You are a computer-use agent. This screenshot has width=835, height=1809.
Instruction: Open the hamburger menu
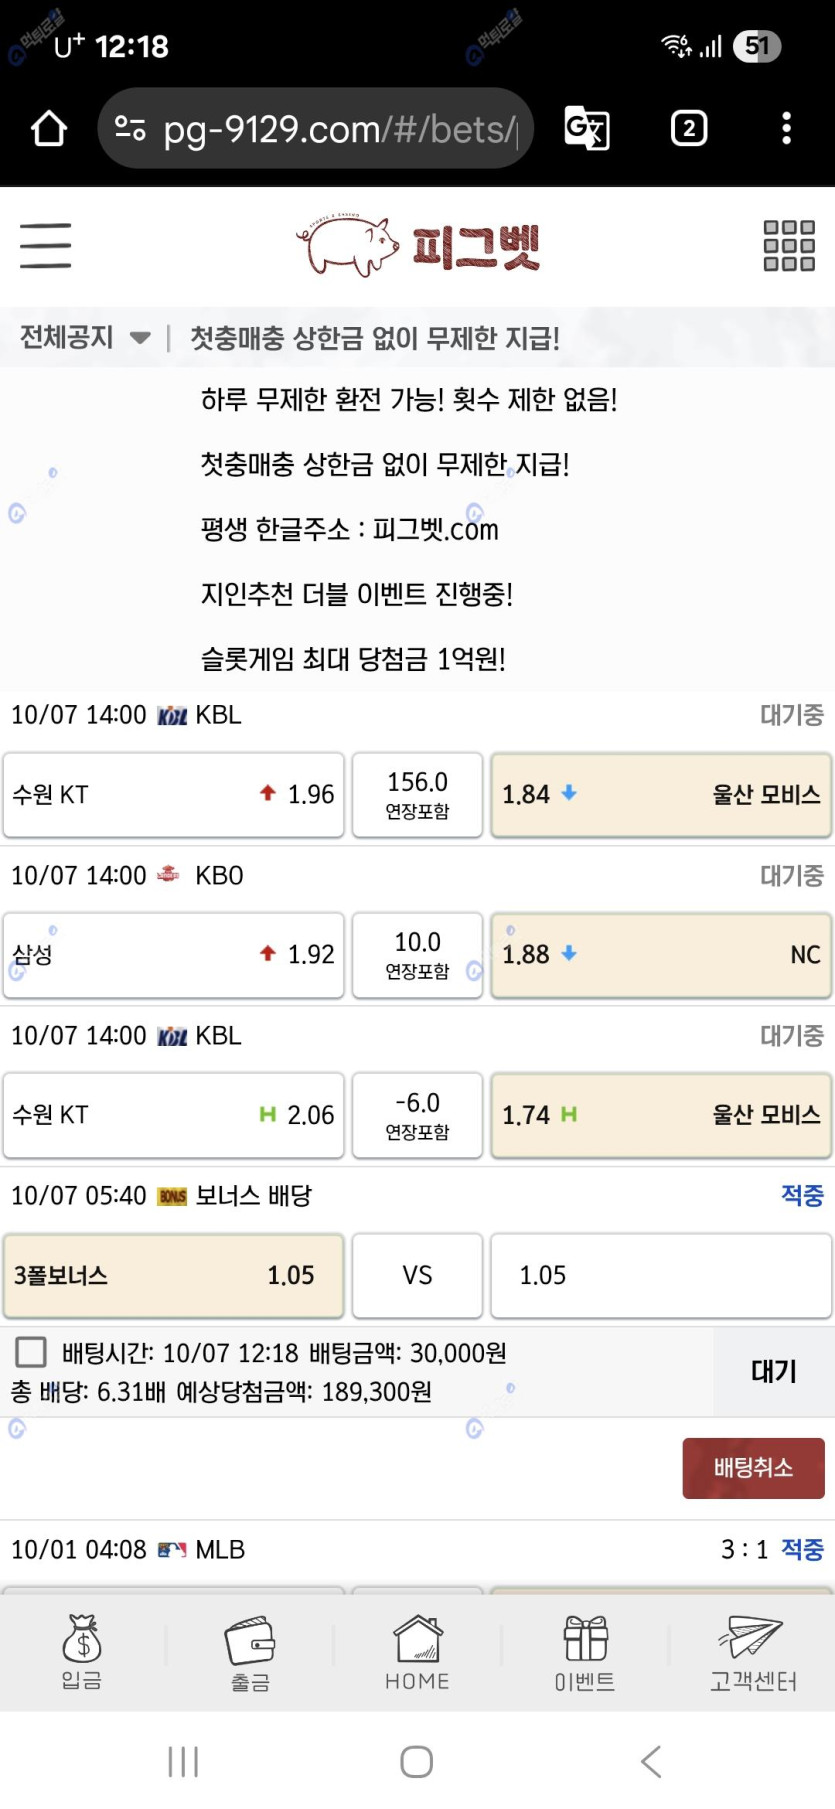(x=46, y=246)
